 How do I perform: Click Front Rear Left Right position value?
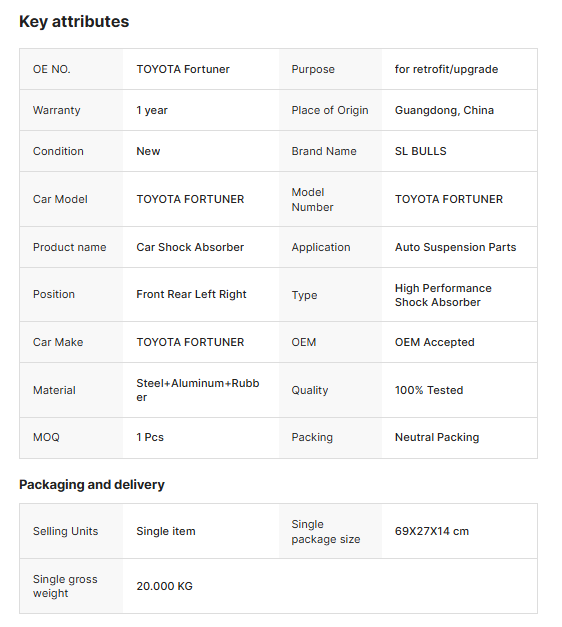click(191, 294)
